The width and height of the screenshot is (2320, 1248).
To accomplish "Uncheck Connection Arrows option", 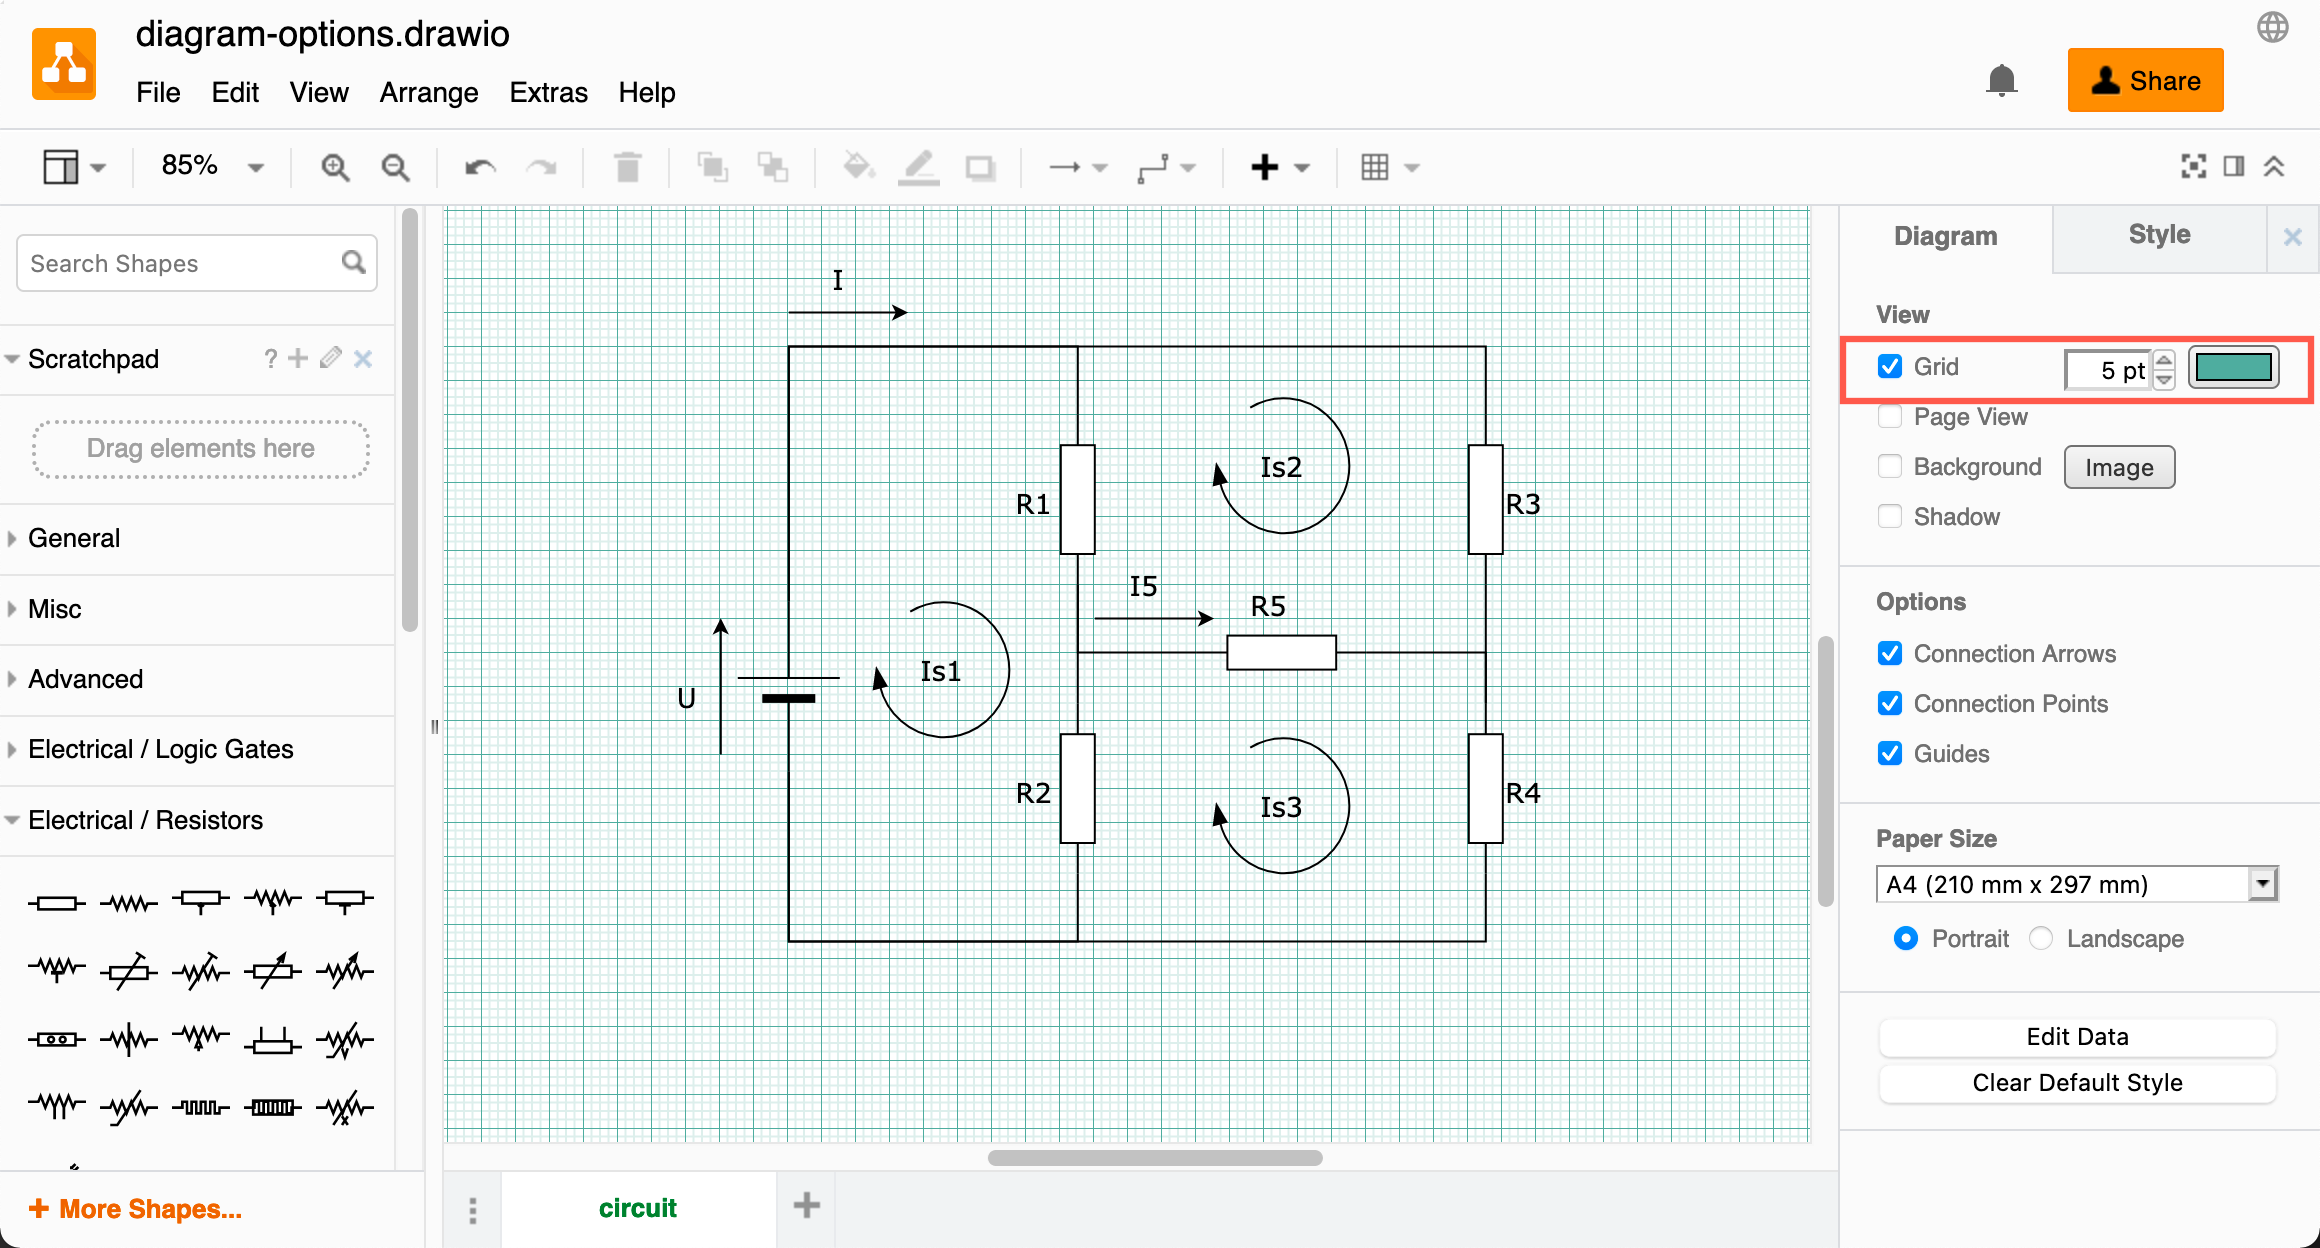I will coord(1889,653).
